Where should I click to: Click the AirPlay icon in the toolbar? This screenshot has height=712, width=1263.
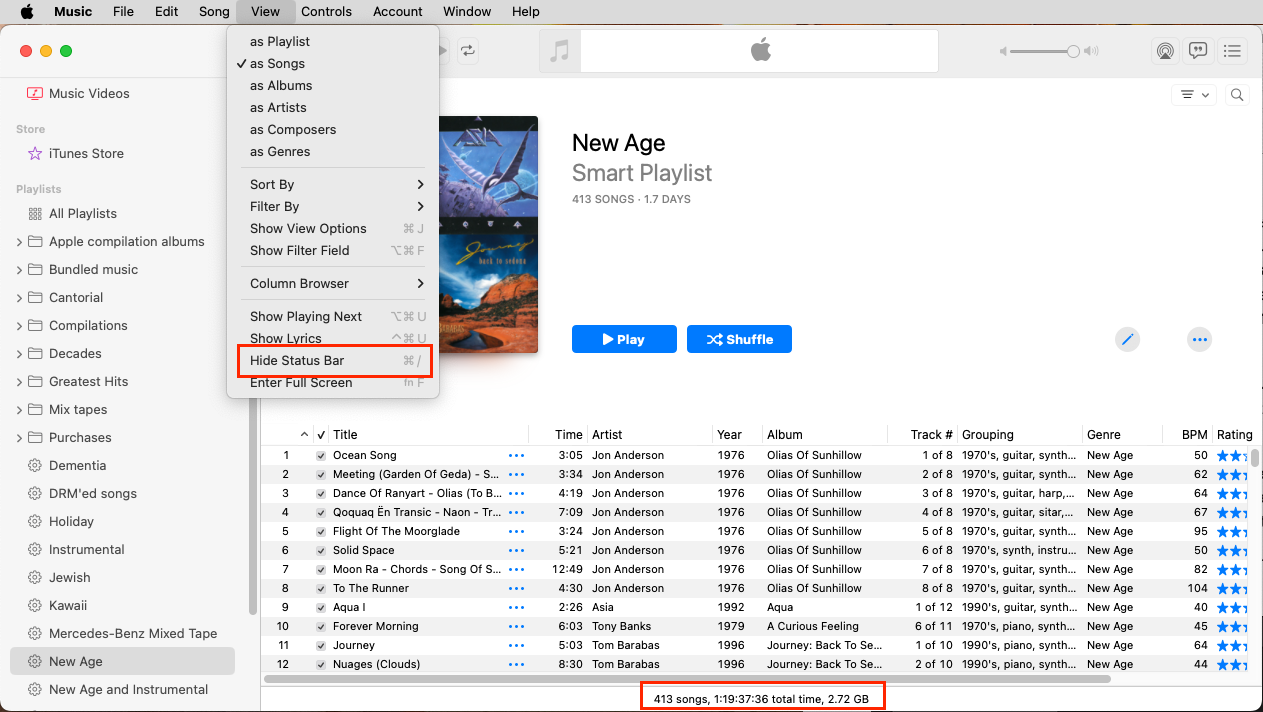1164,51
